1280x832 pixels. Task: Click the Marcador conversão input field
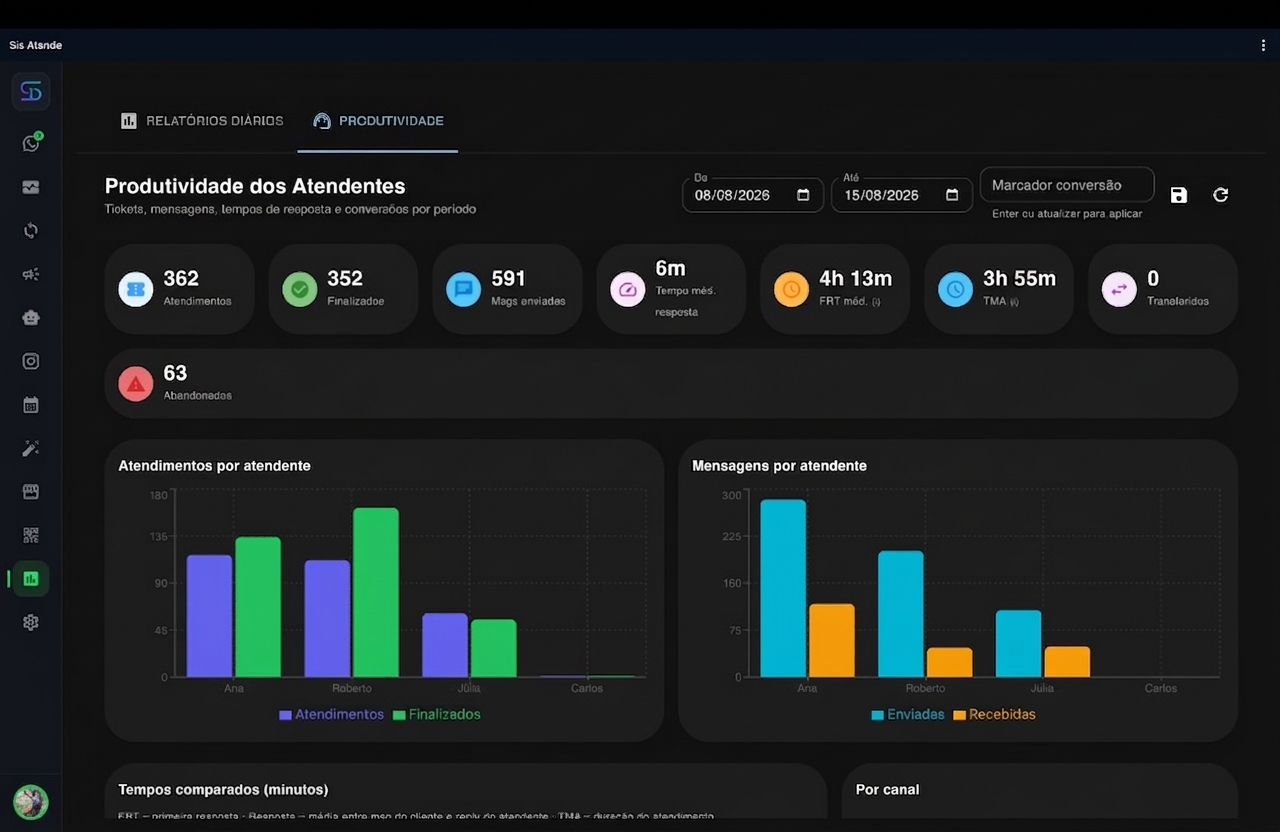click(x=1067, y=185)
